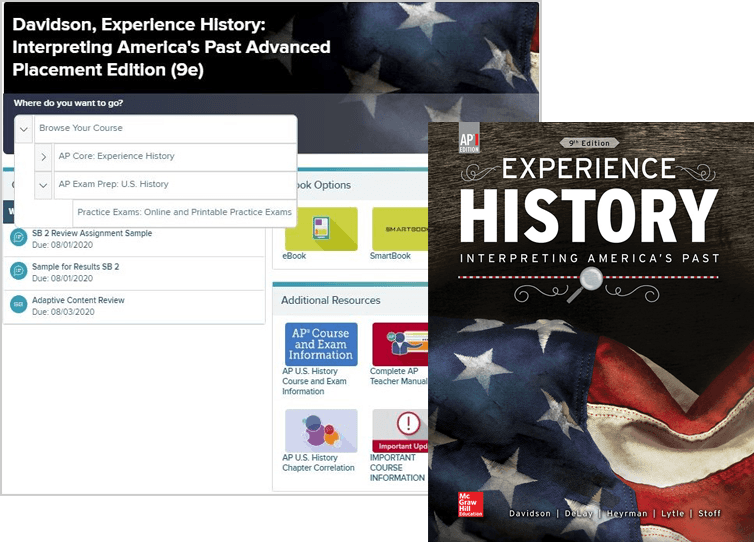Click Complete AP Teacher Manual text
754x542 pixels.
(398, 376)
